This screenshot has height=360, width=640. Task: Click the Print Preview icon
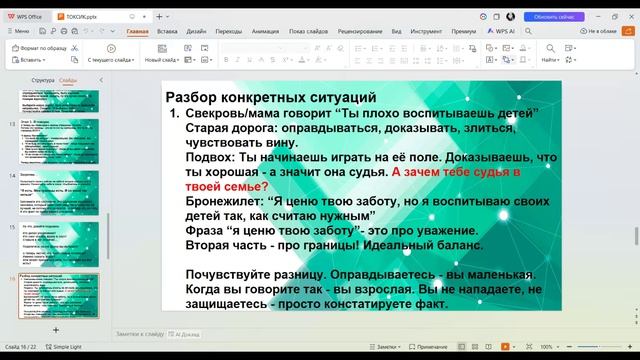[75, 31]
